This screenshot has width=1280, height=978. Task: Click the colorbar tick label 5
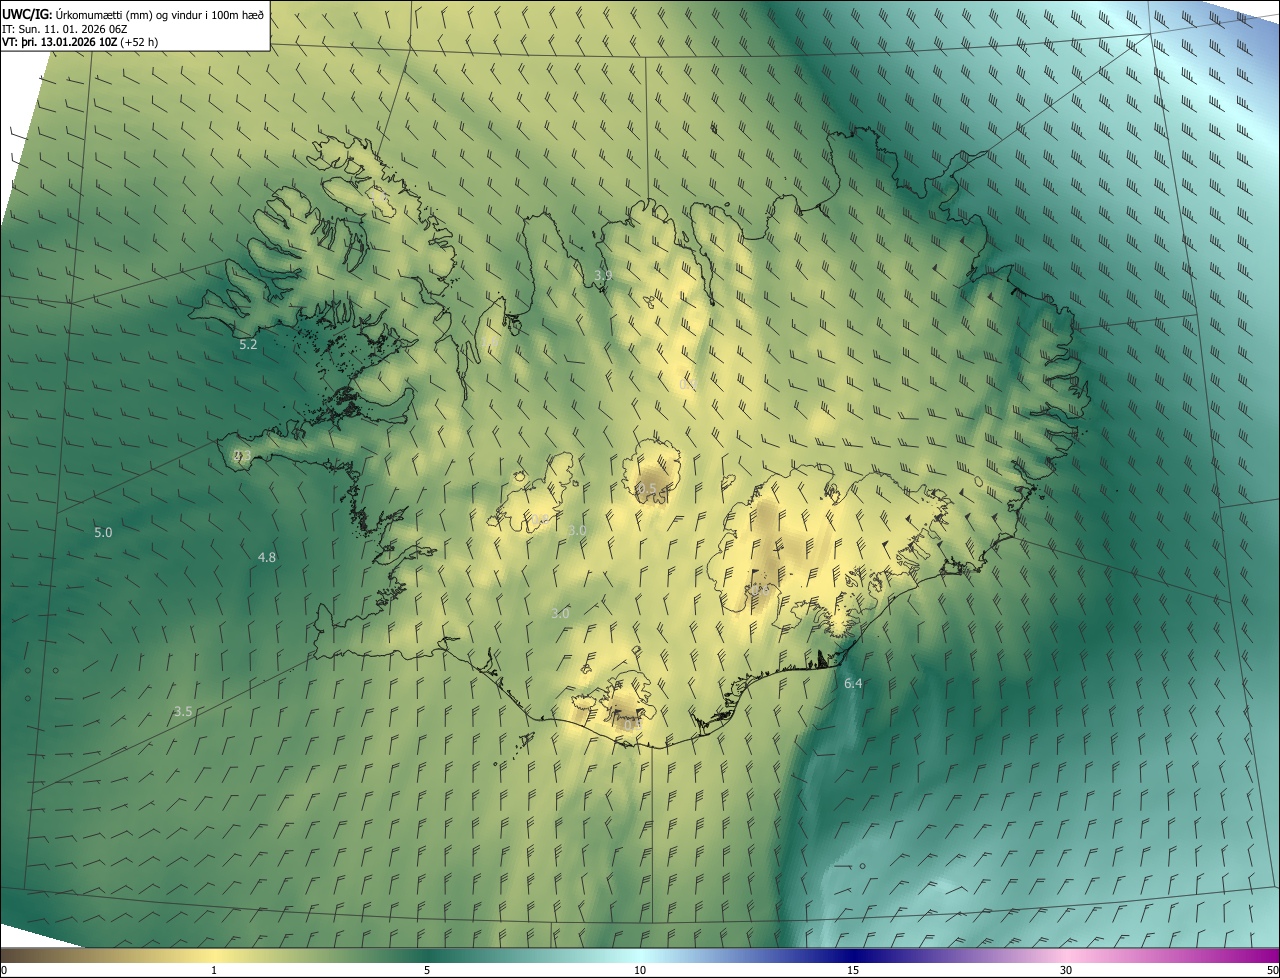pos(427,970)
